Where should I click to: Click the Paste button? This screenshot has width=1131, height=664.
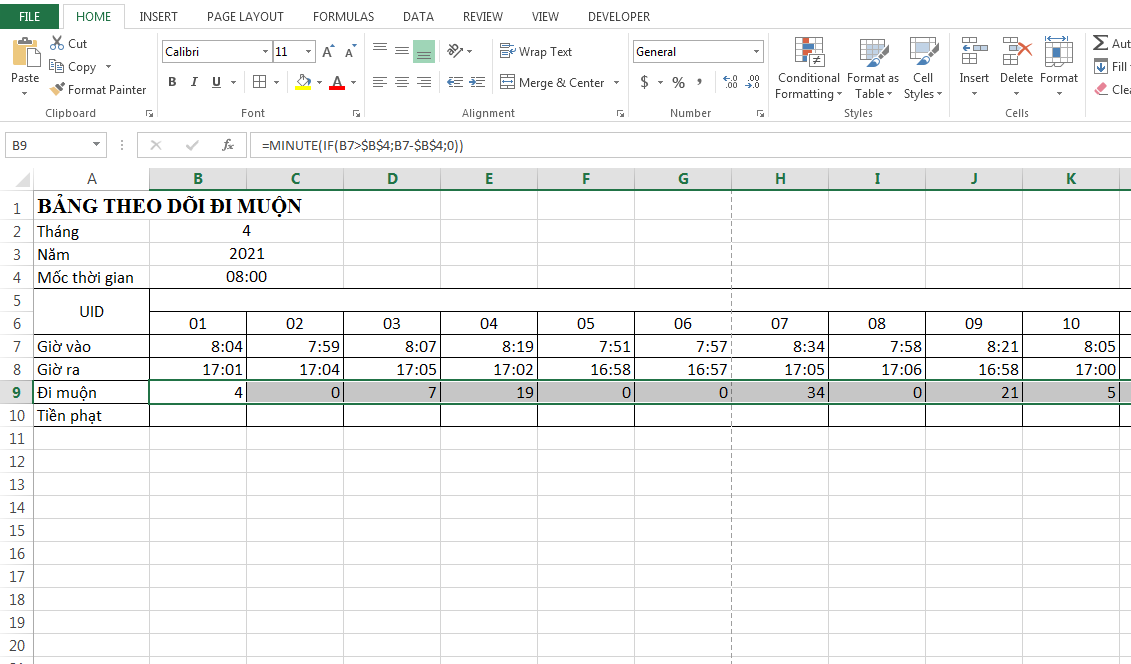[25, 58]
